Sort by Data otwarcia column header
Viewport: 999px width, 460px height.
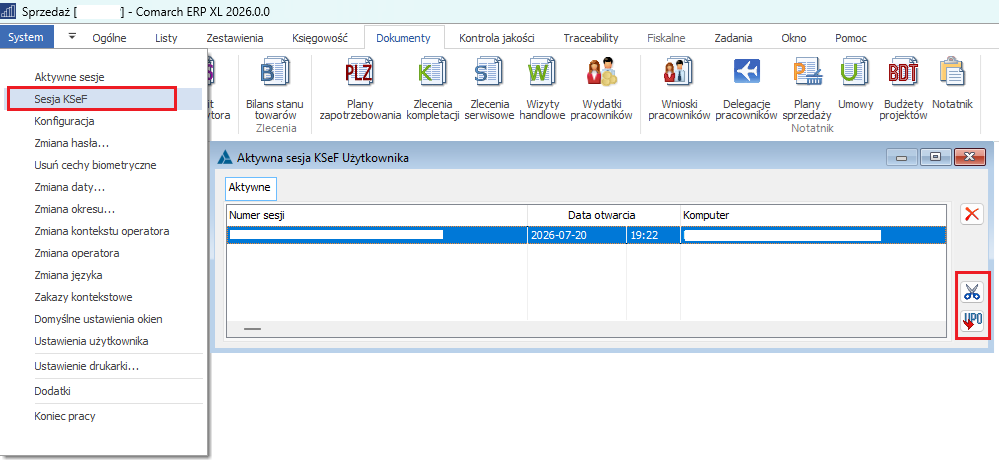604,215
